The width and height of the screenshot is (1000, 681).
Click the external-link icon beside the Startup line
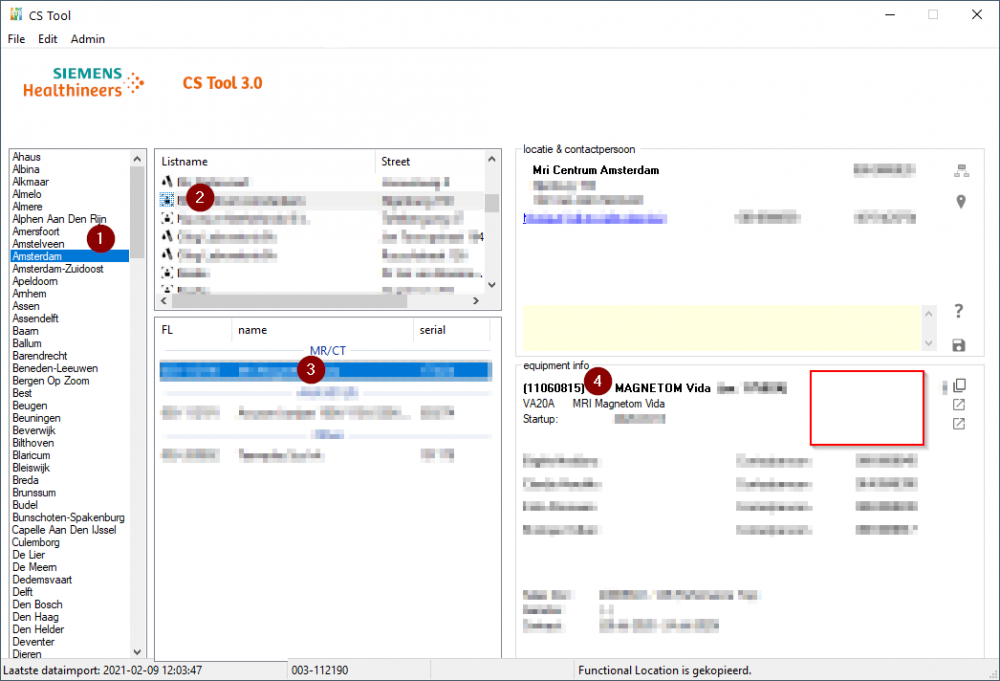click(959, 423)
